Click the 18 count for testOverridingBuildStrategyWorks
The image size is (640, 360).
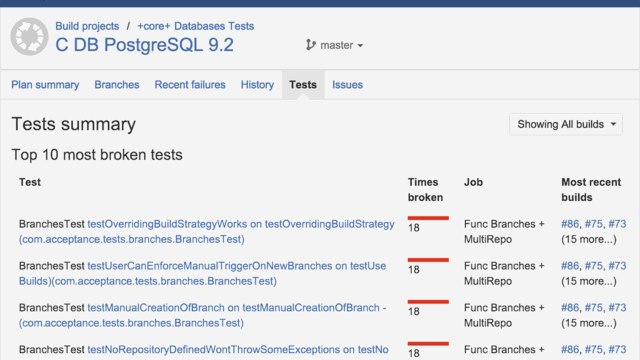[x=414, y=228]
